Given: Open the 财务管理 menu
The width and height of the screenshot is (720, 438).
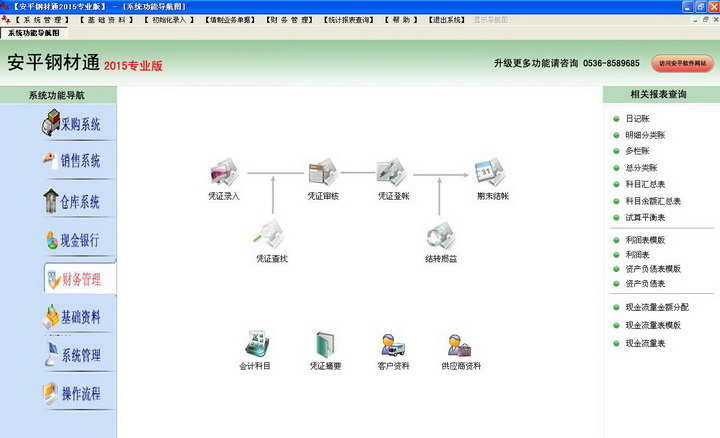Looking at the screenshot, I should click(x=289, y=20).
